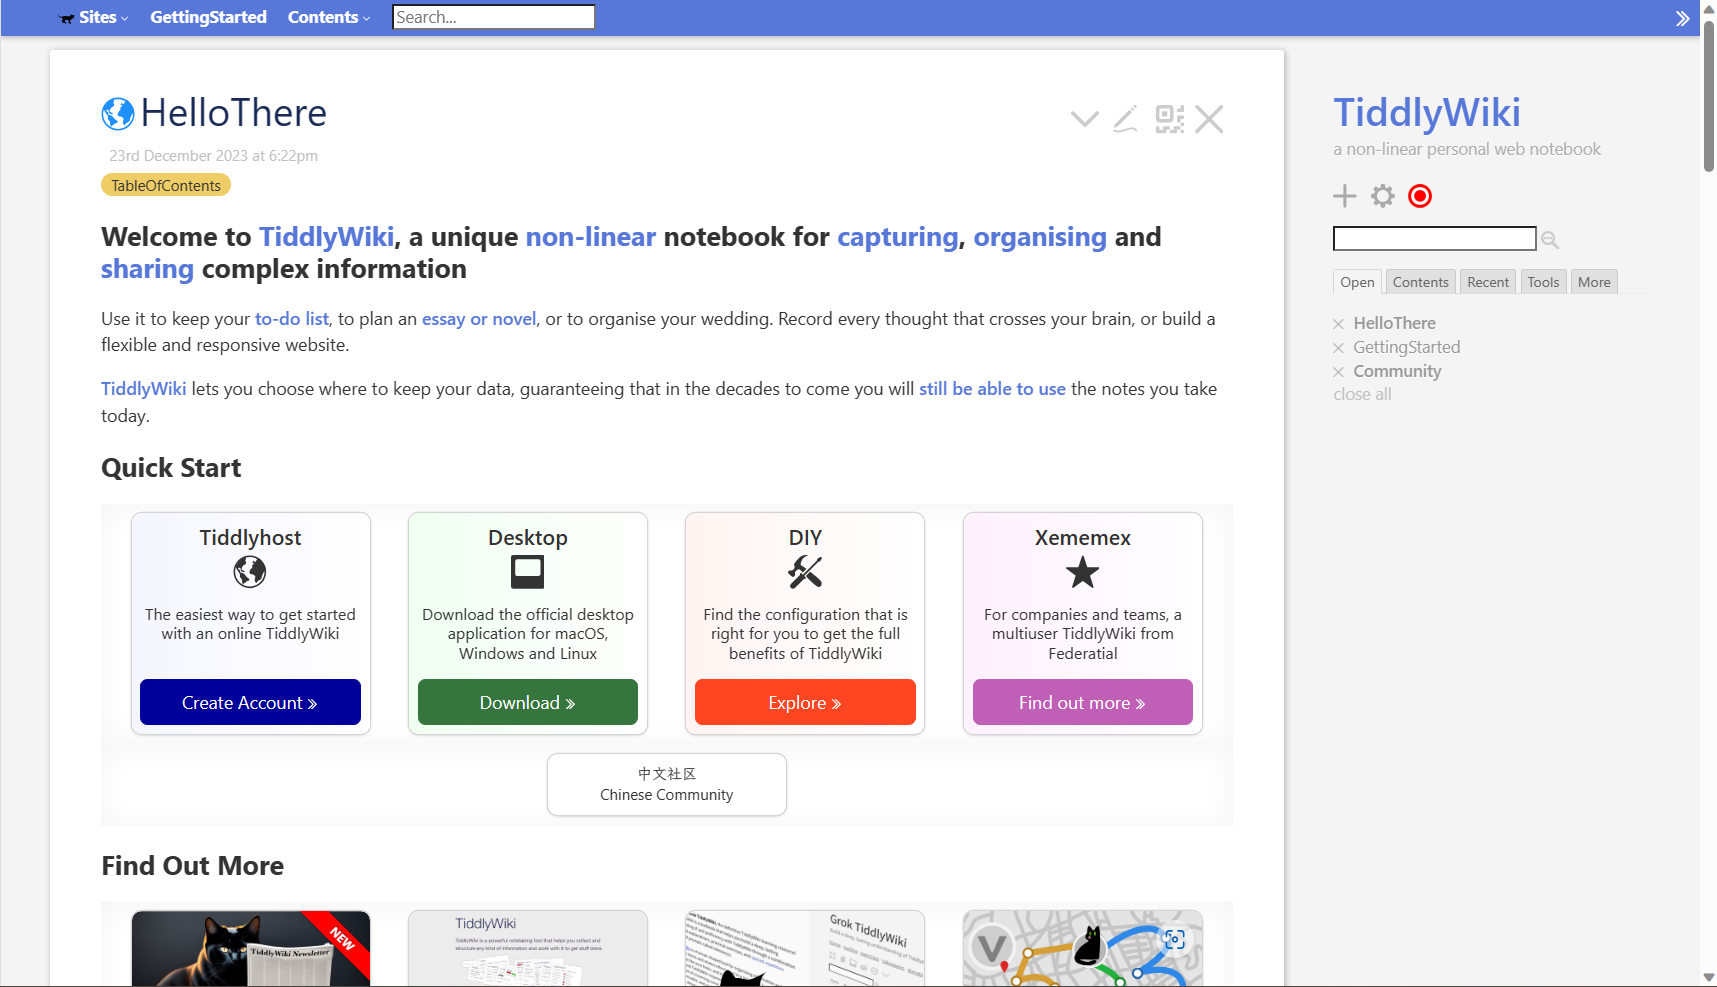Switch to the Contents sidebar tab
The width and height of the screenshot is (1717, 987).
(x=1420, y=282)
